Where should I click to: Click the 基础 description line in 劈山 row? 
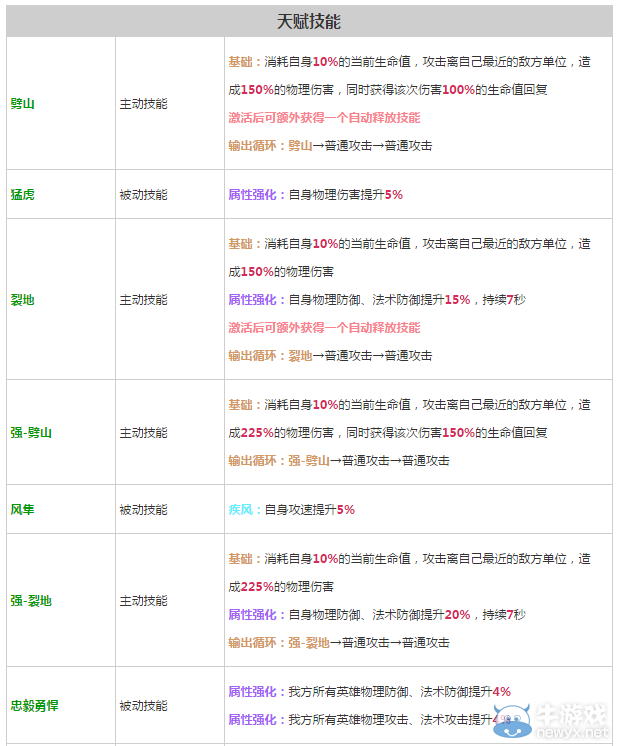(x=409, y=62)
